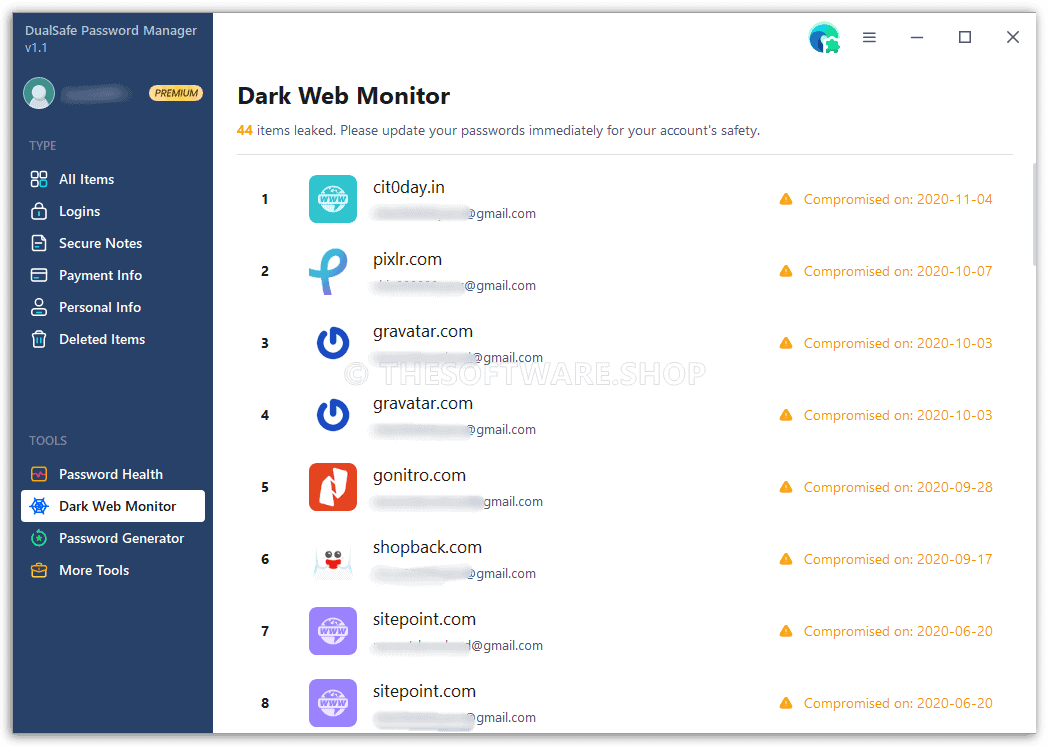This screenshot has width=1048, height=746.
Task: Click the Dark Web Monitor spider-web icon
Action: point(39,507)
